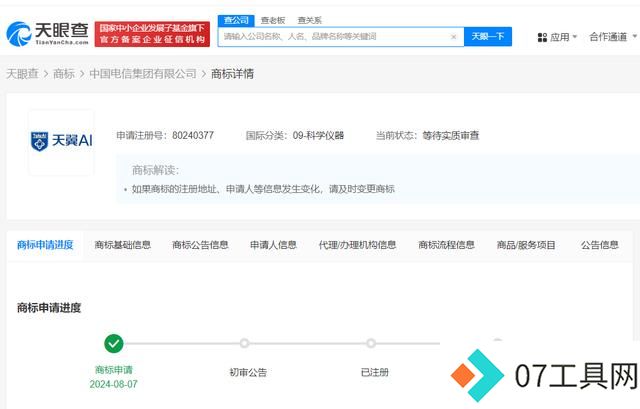Open the 商标 breadcrumb link

64,74
